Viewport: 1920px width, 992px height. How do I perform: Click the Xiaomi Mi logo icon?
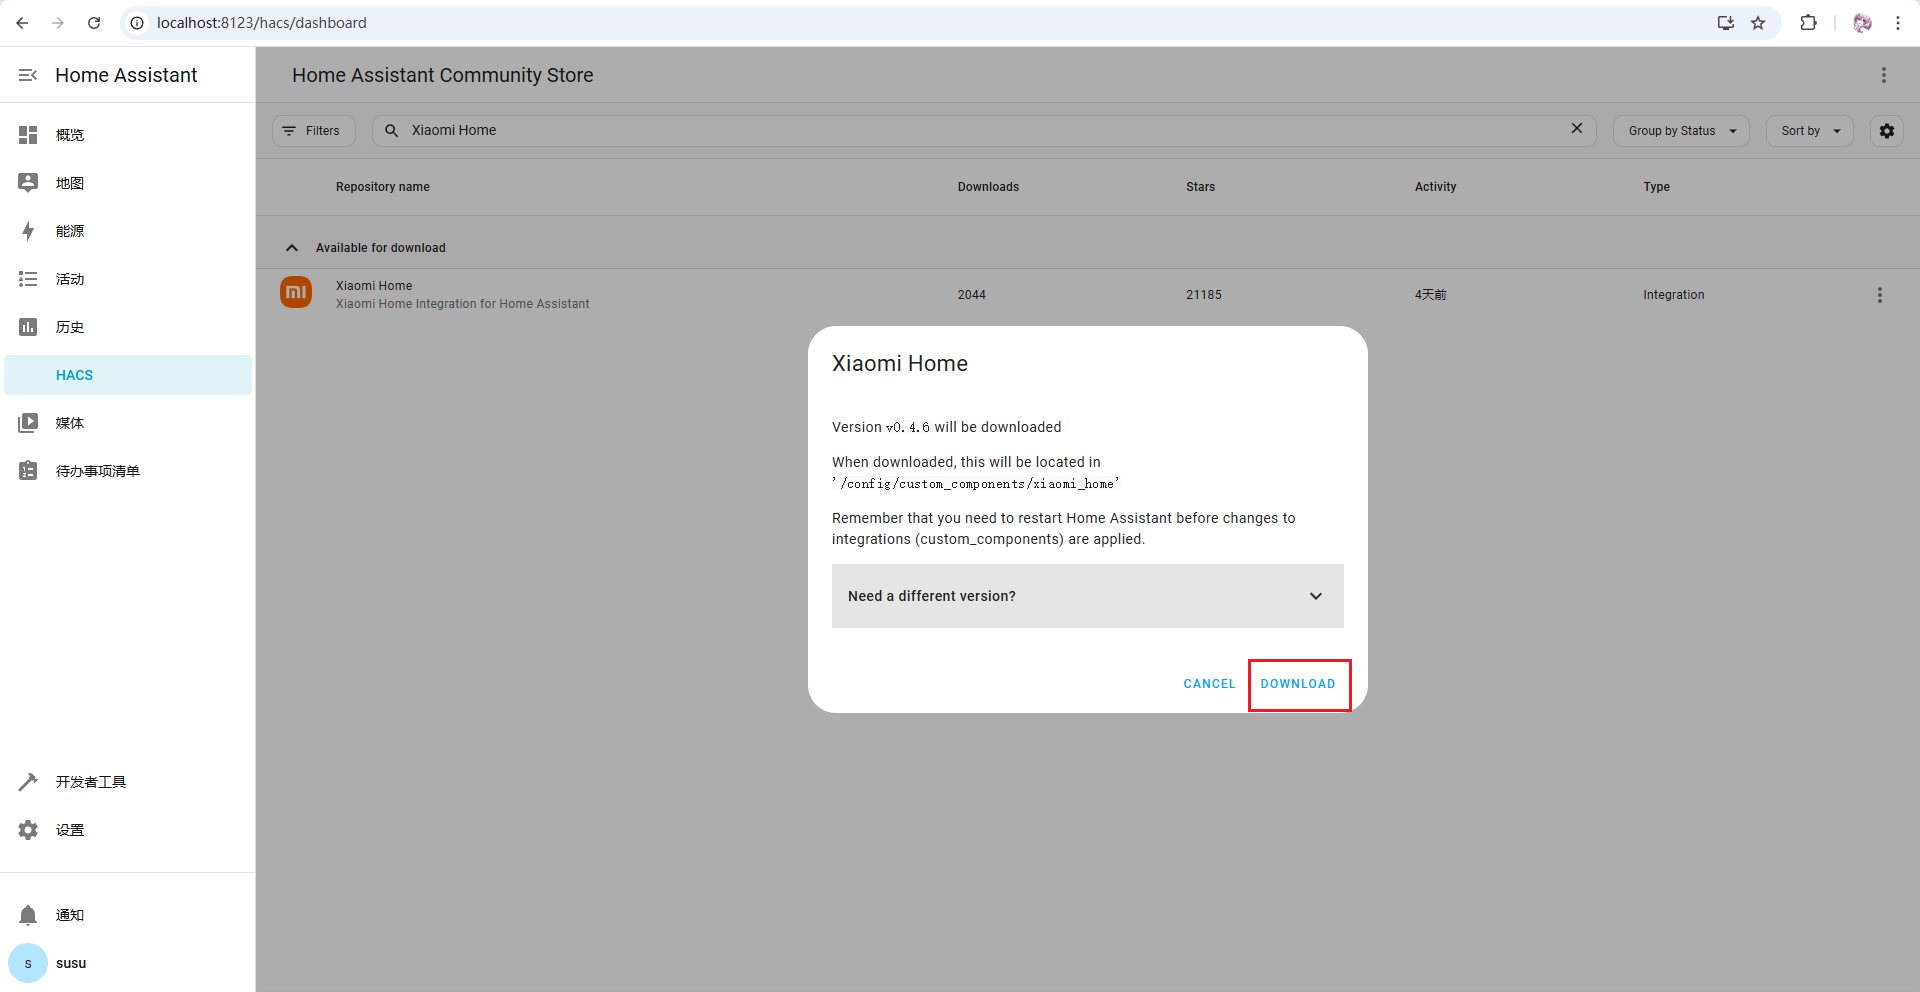tap(296, 293)
